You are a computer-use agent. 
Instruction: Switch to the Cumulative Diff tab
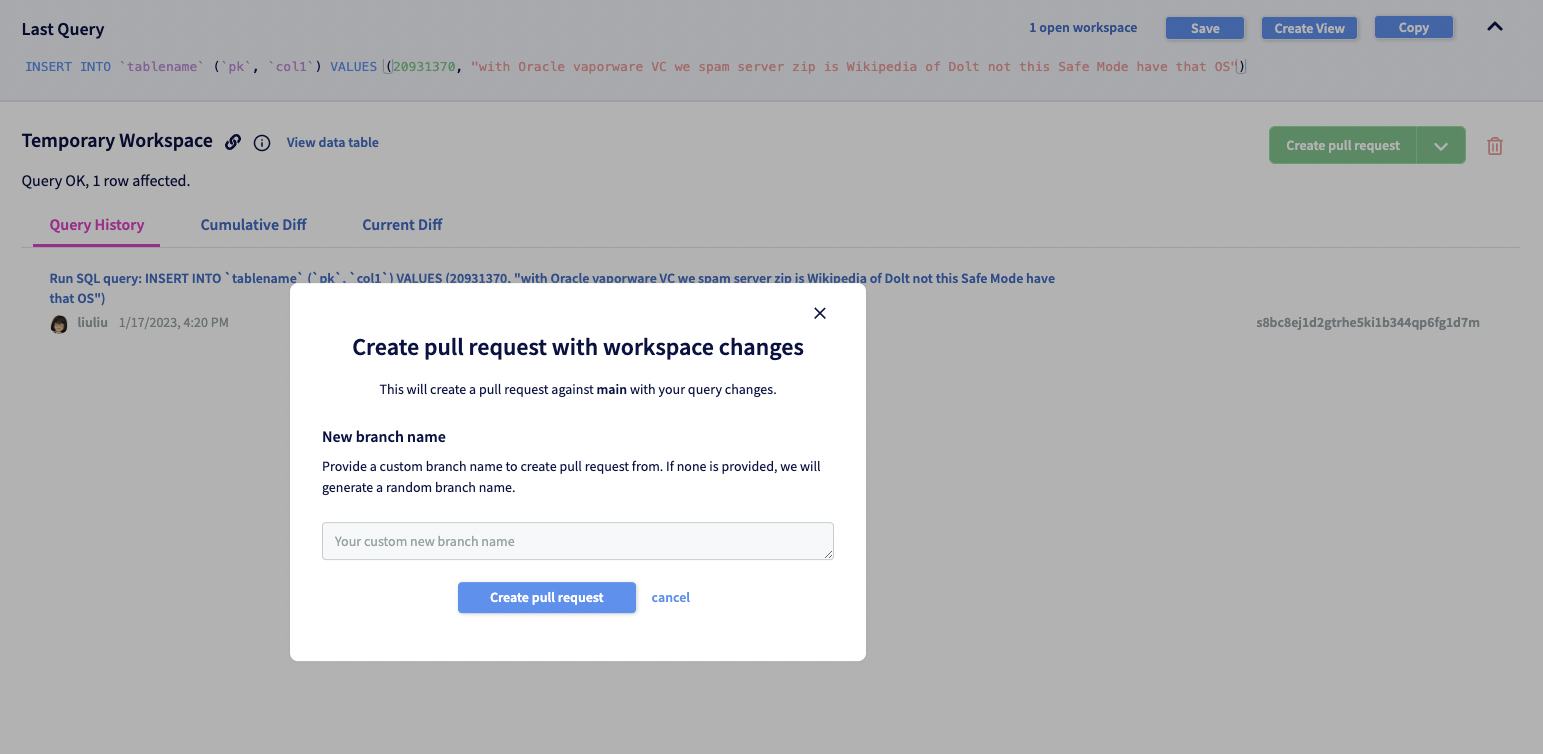[253, 224]
